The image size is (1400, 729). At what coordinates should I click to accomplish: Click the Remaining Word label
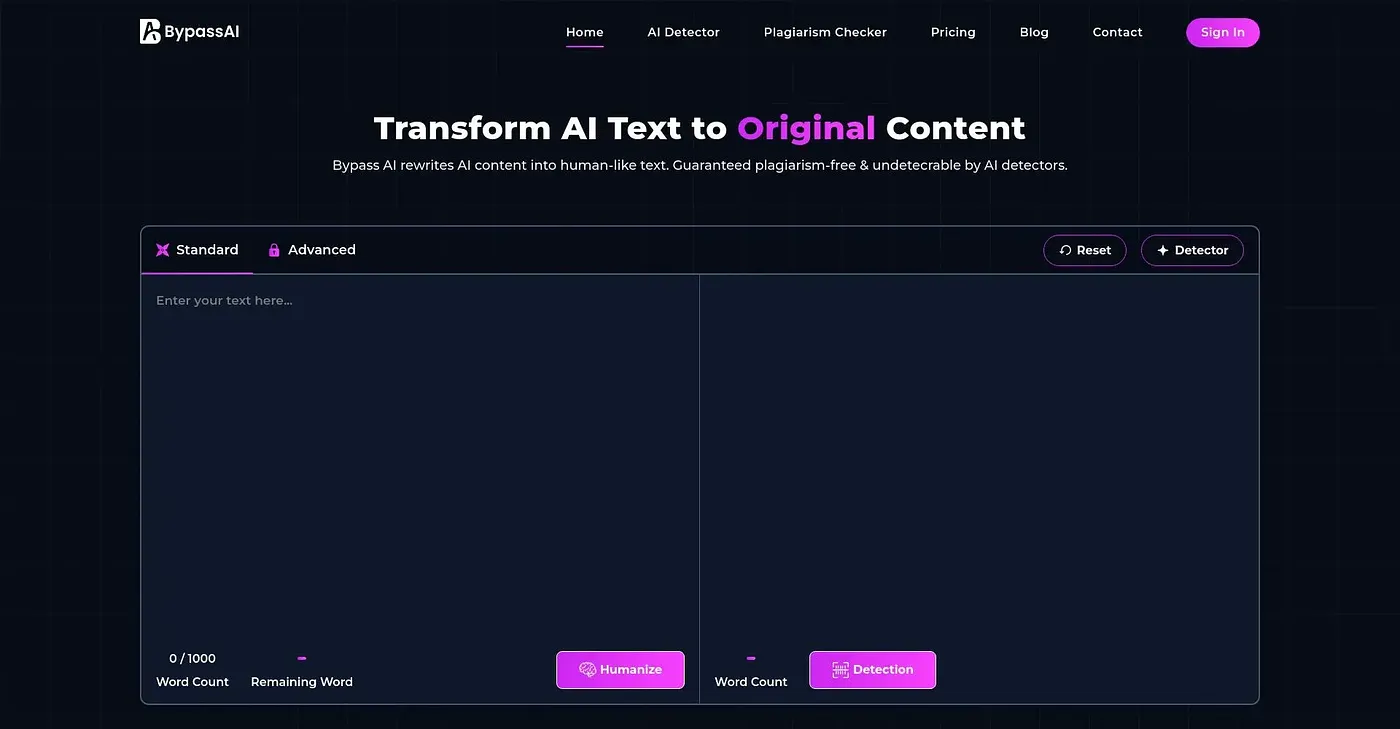click(302, 682)
